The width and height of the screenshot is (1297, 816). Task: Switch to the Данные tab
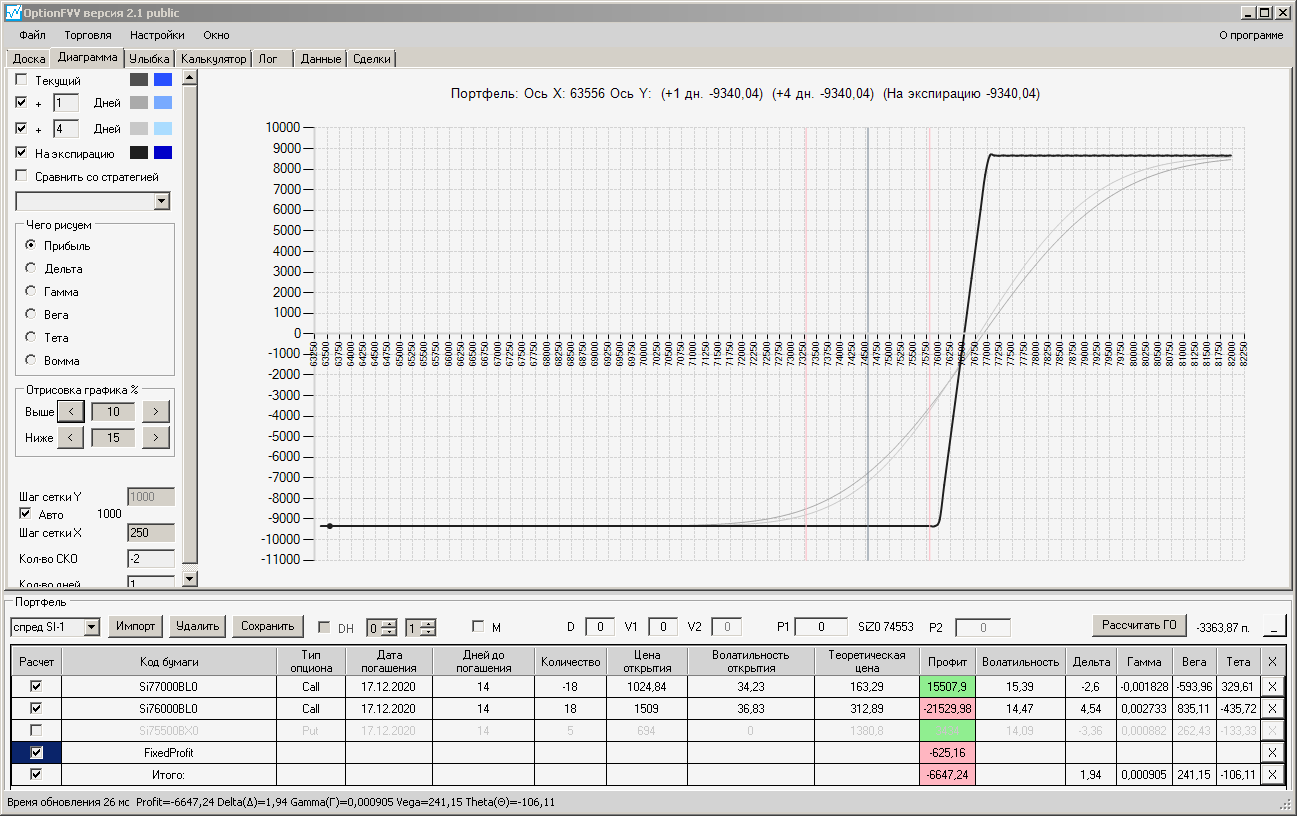(x=321, y=58)
